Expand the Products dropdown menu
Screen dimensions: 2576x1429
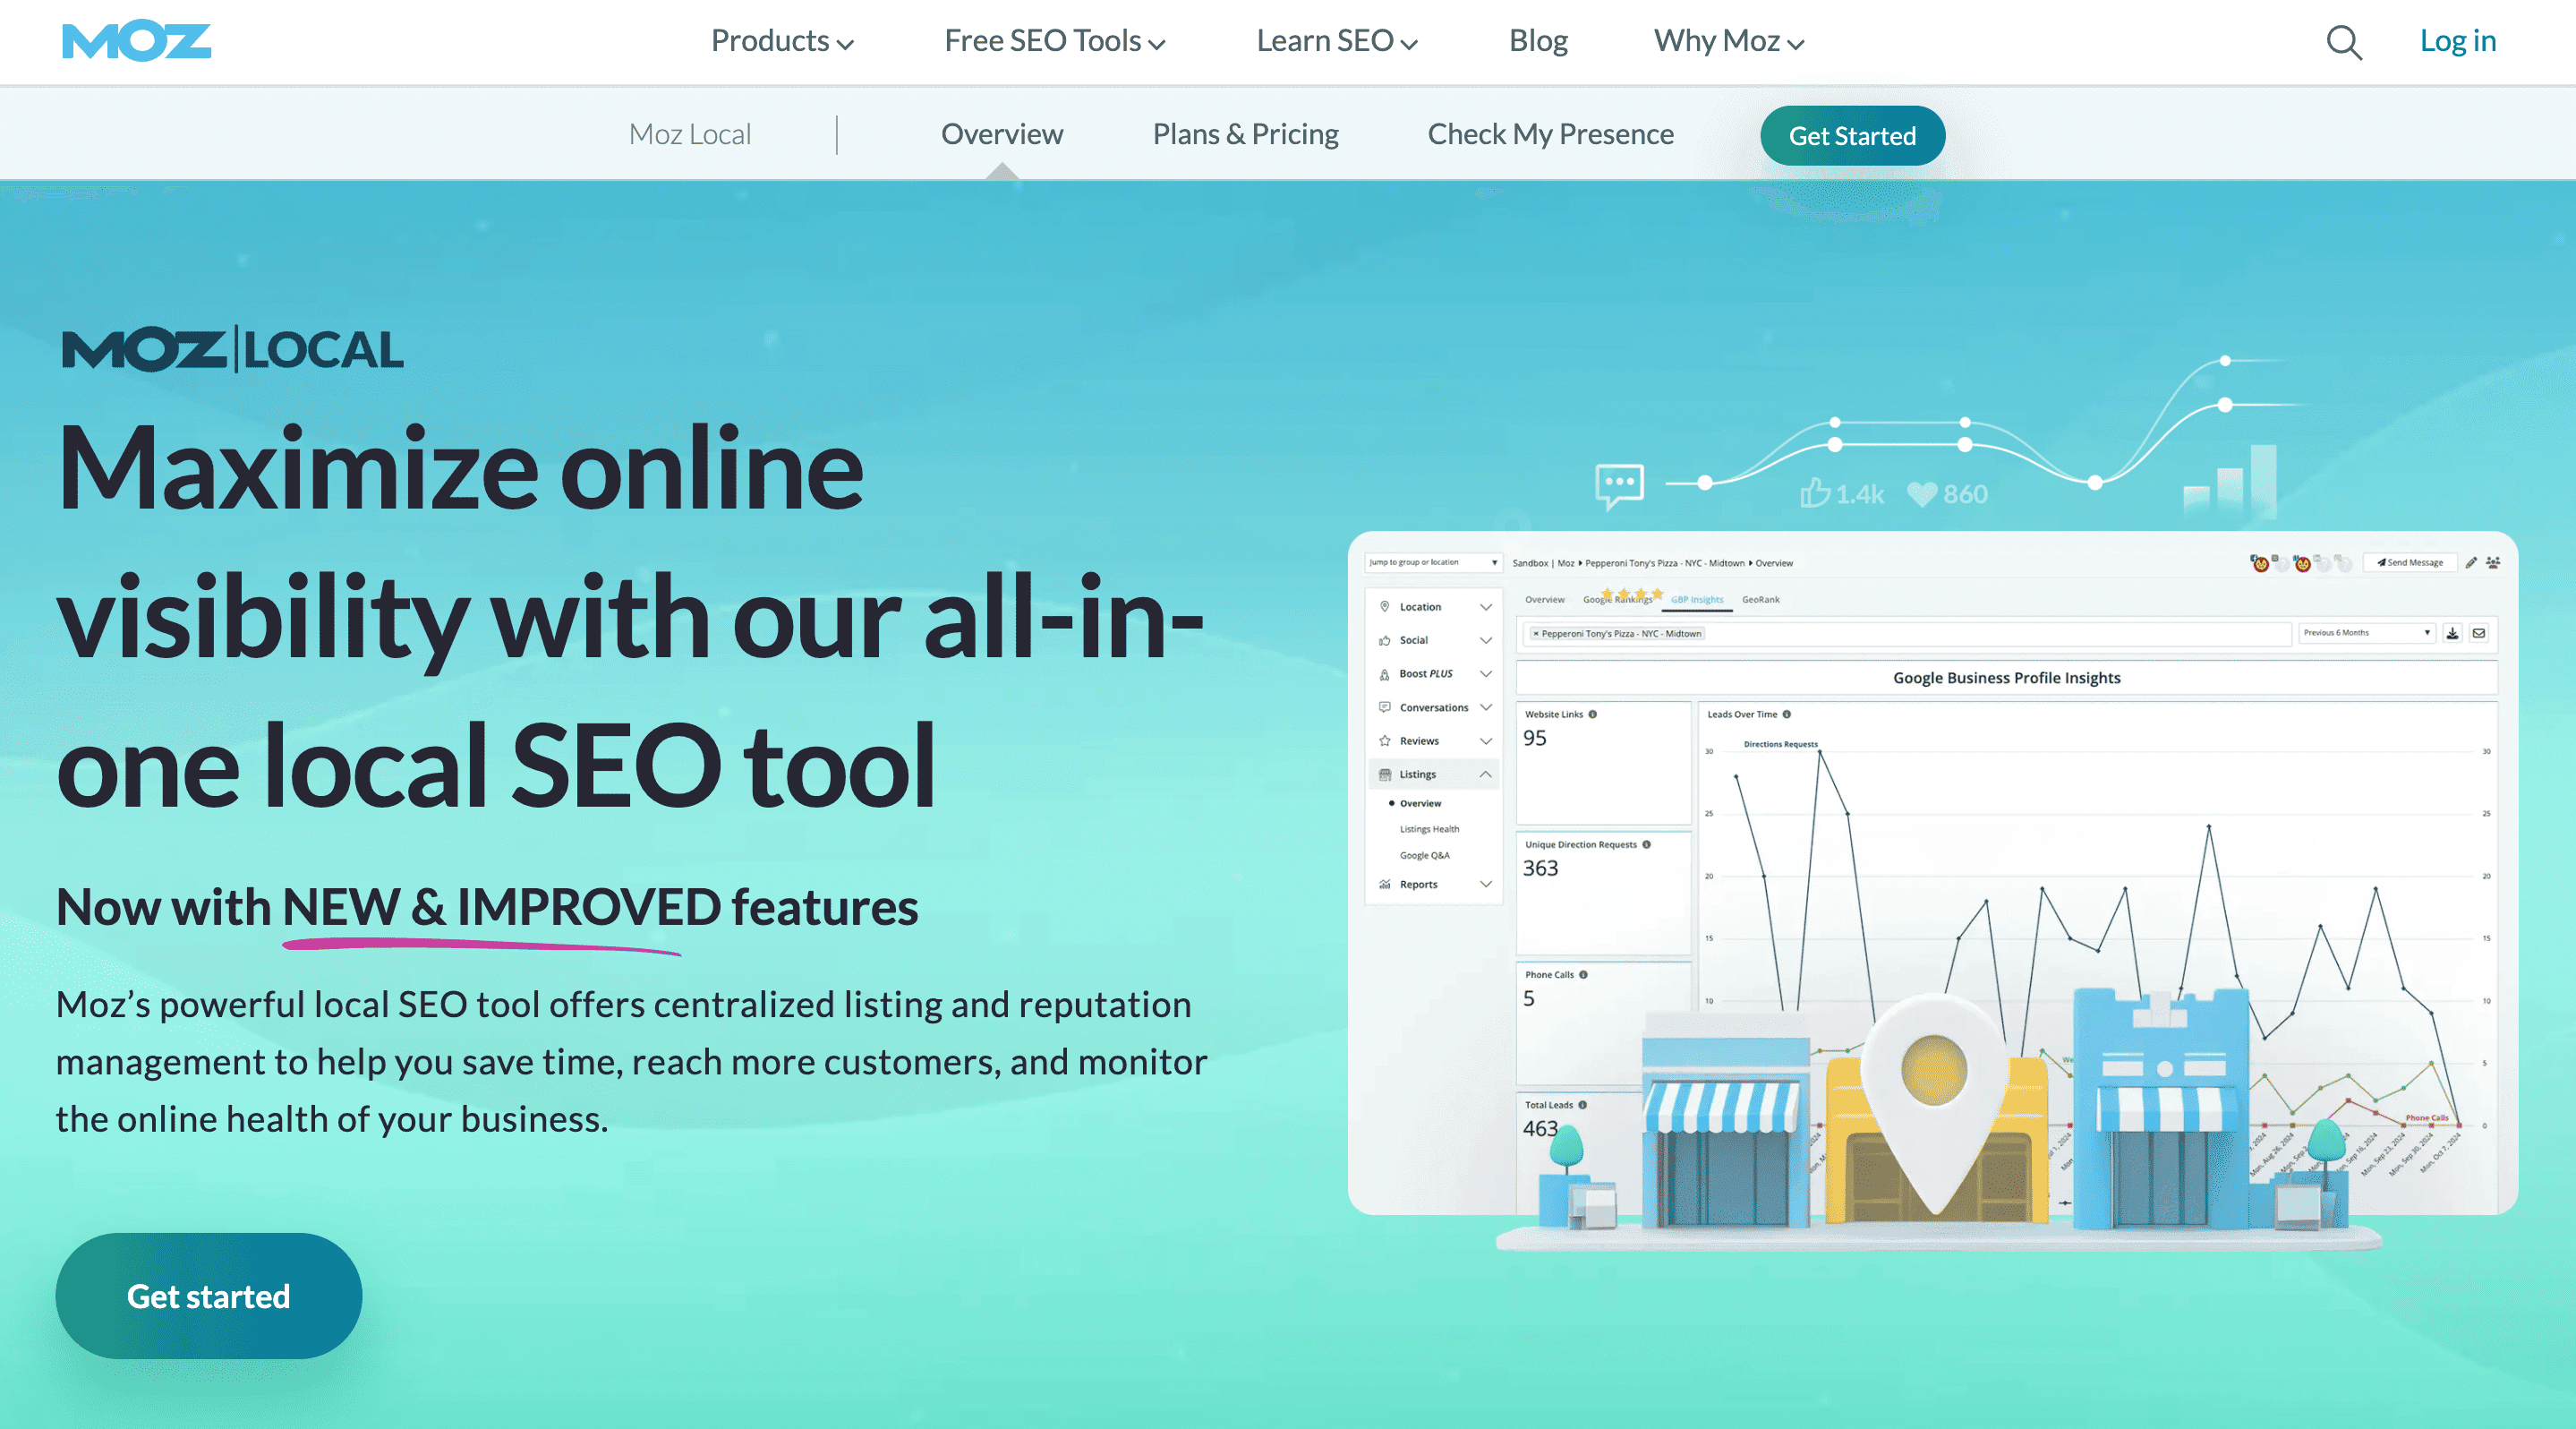pyautogui.click(x=781, y=41)
